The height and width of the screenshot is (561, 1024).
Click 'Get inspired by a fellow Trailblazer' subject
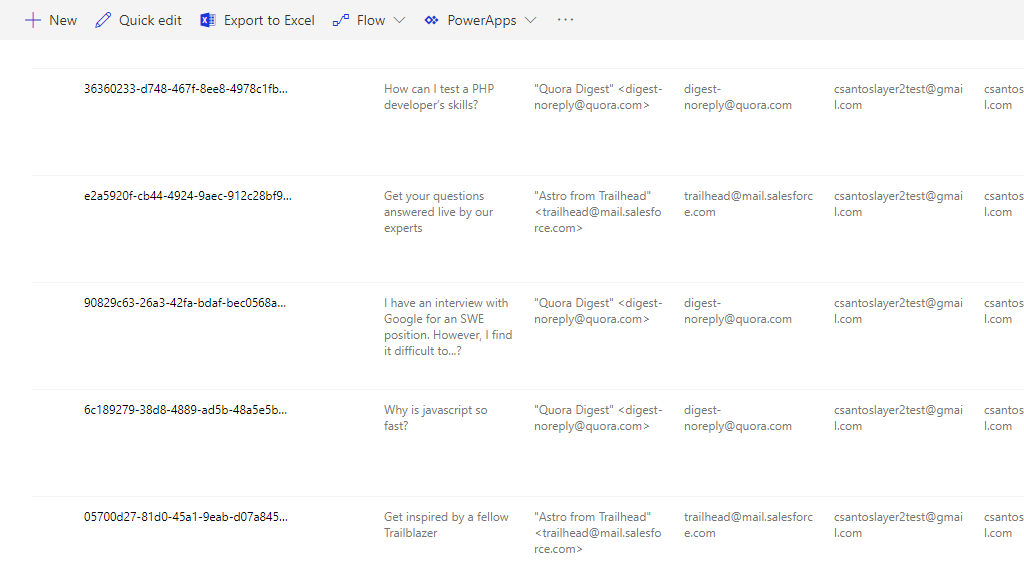(x=445, y=525)
